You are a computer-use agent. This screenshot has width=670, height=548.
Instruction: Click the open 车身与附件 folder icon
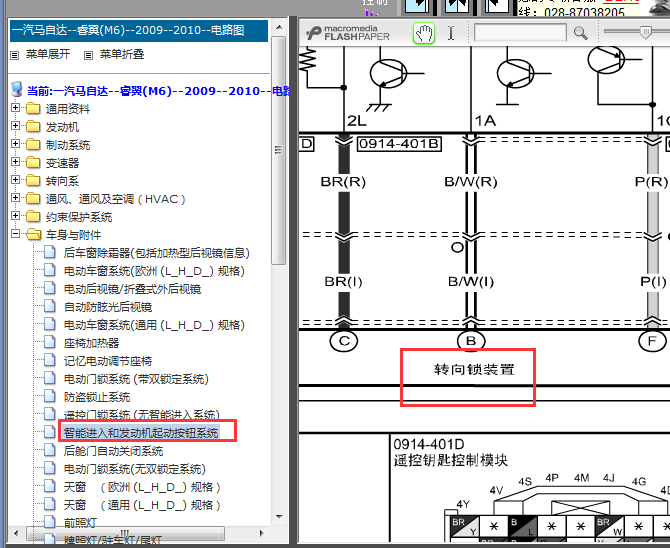coord(33,234)
